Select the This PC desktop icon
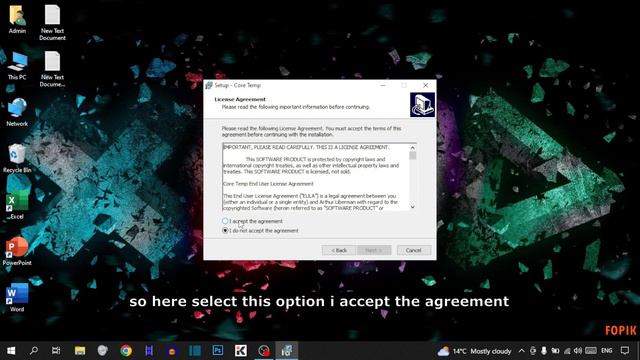640x360 pixels. click(x=17, y=66)
